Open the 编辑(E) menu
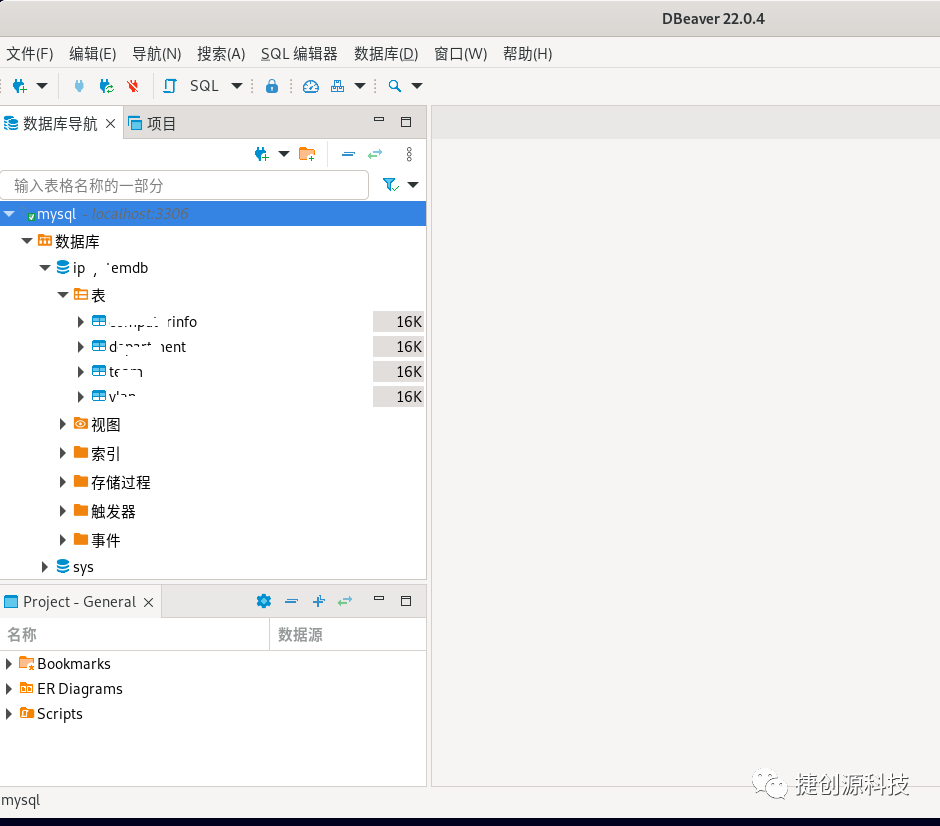 pyautogui.click(x=92, y=54)
